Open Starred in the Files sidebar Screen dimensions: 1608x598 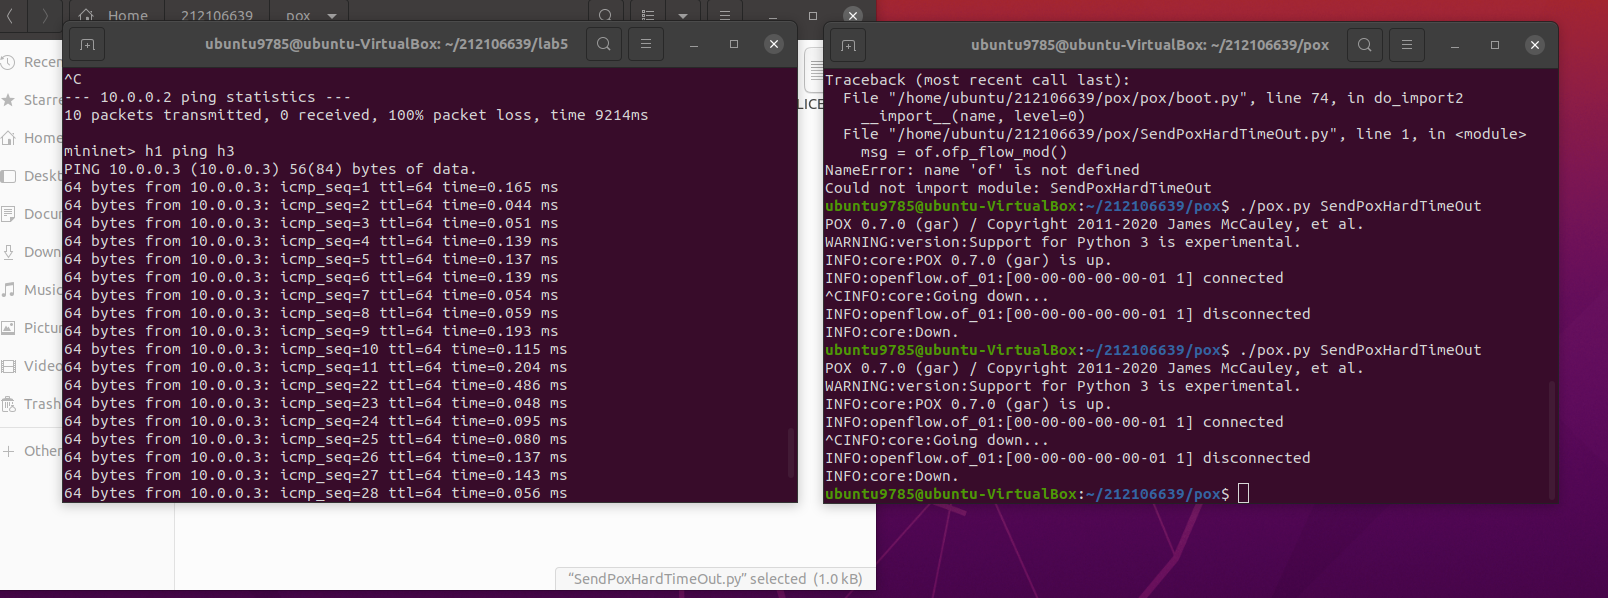[x=32, y=100]
